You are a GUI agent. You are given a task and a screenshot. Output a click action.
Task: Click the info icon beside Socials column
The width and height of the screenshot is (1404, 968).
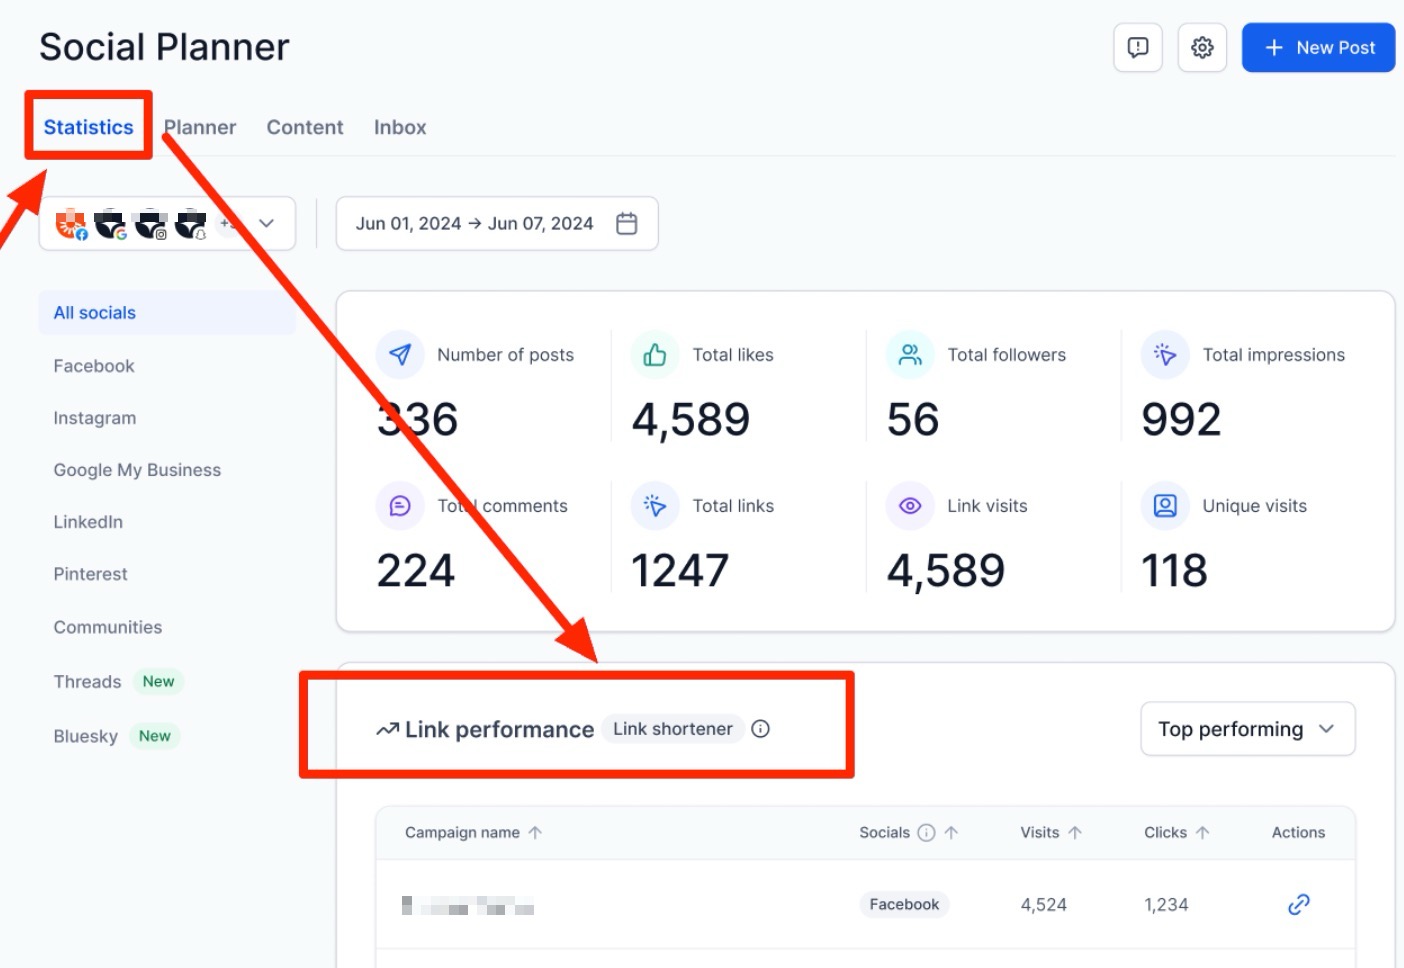927,832
